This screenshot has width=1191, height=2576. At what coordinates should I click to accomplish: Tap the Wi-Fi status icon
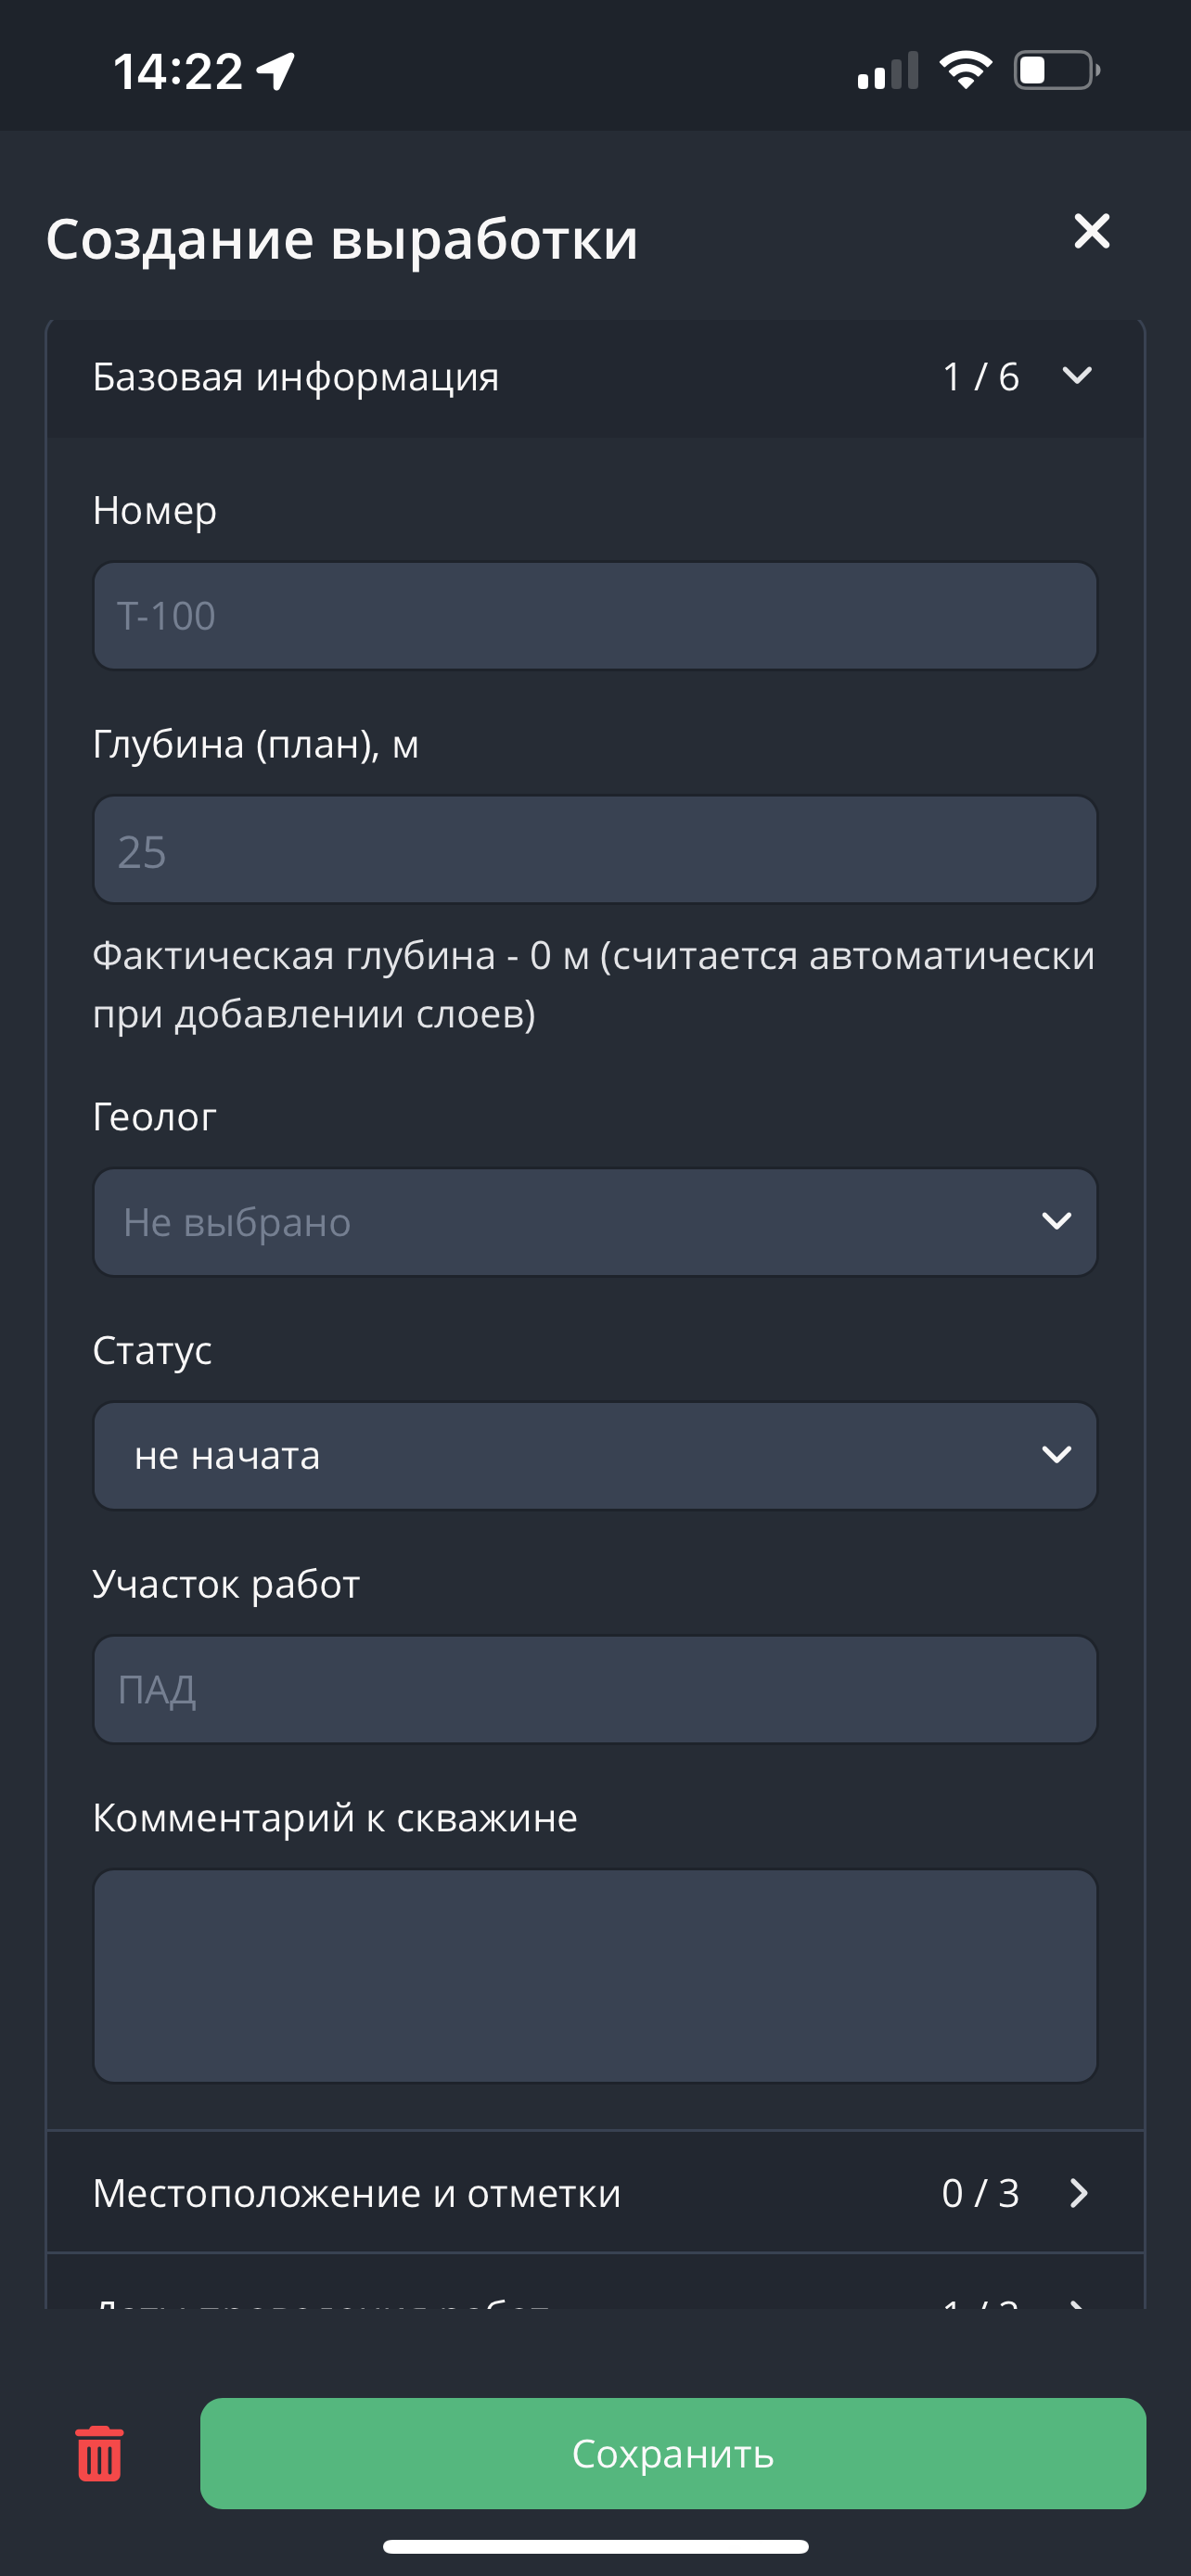[x=965, y=70]
